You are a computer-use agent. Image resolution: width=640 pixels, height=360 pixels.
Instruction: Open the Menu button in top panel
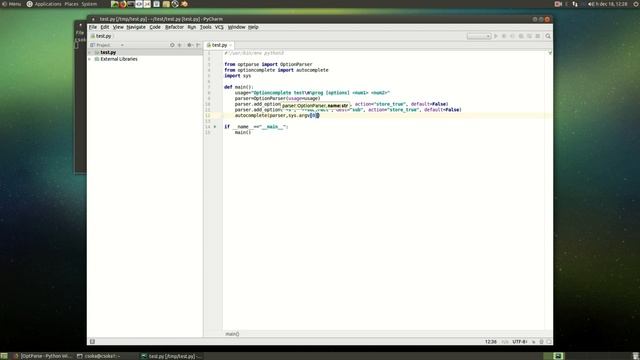11,4
